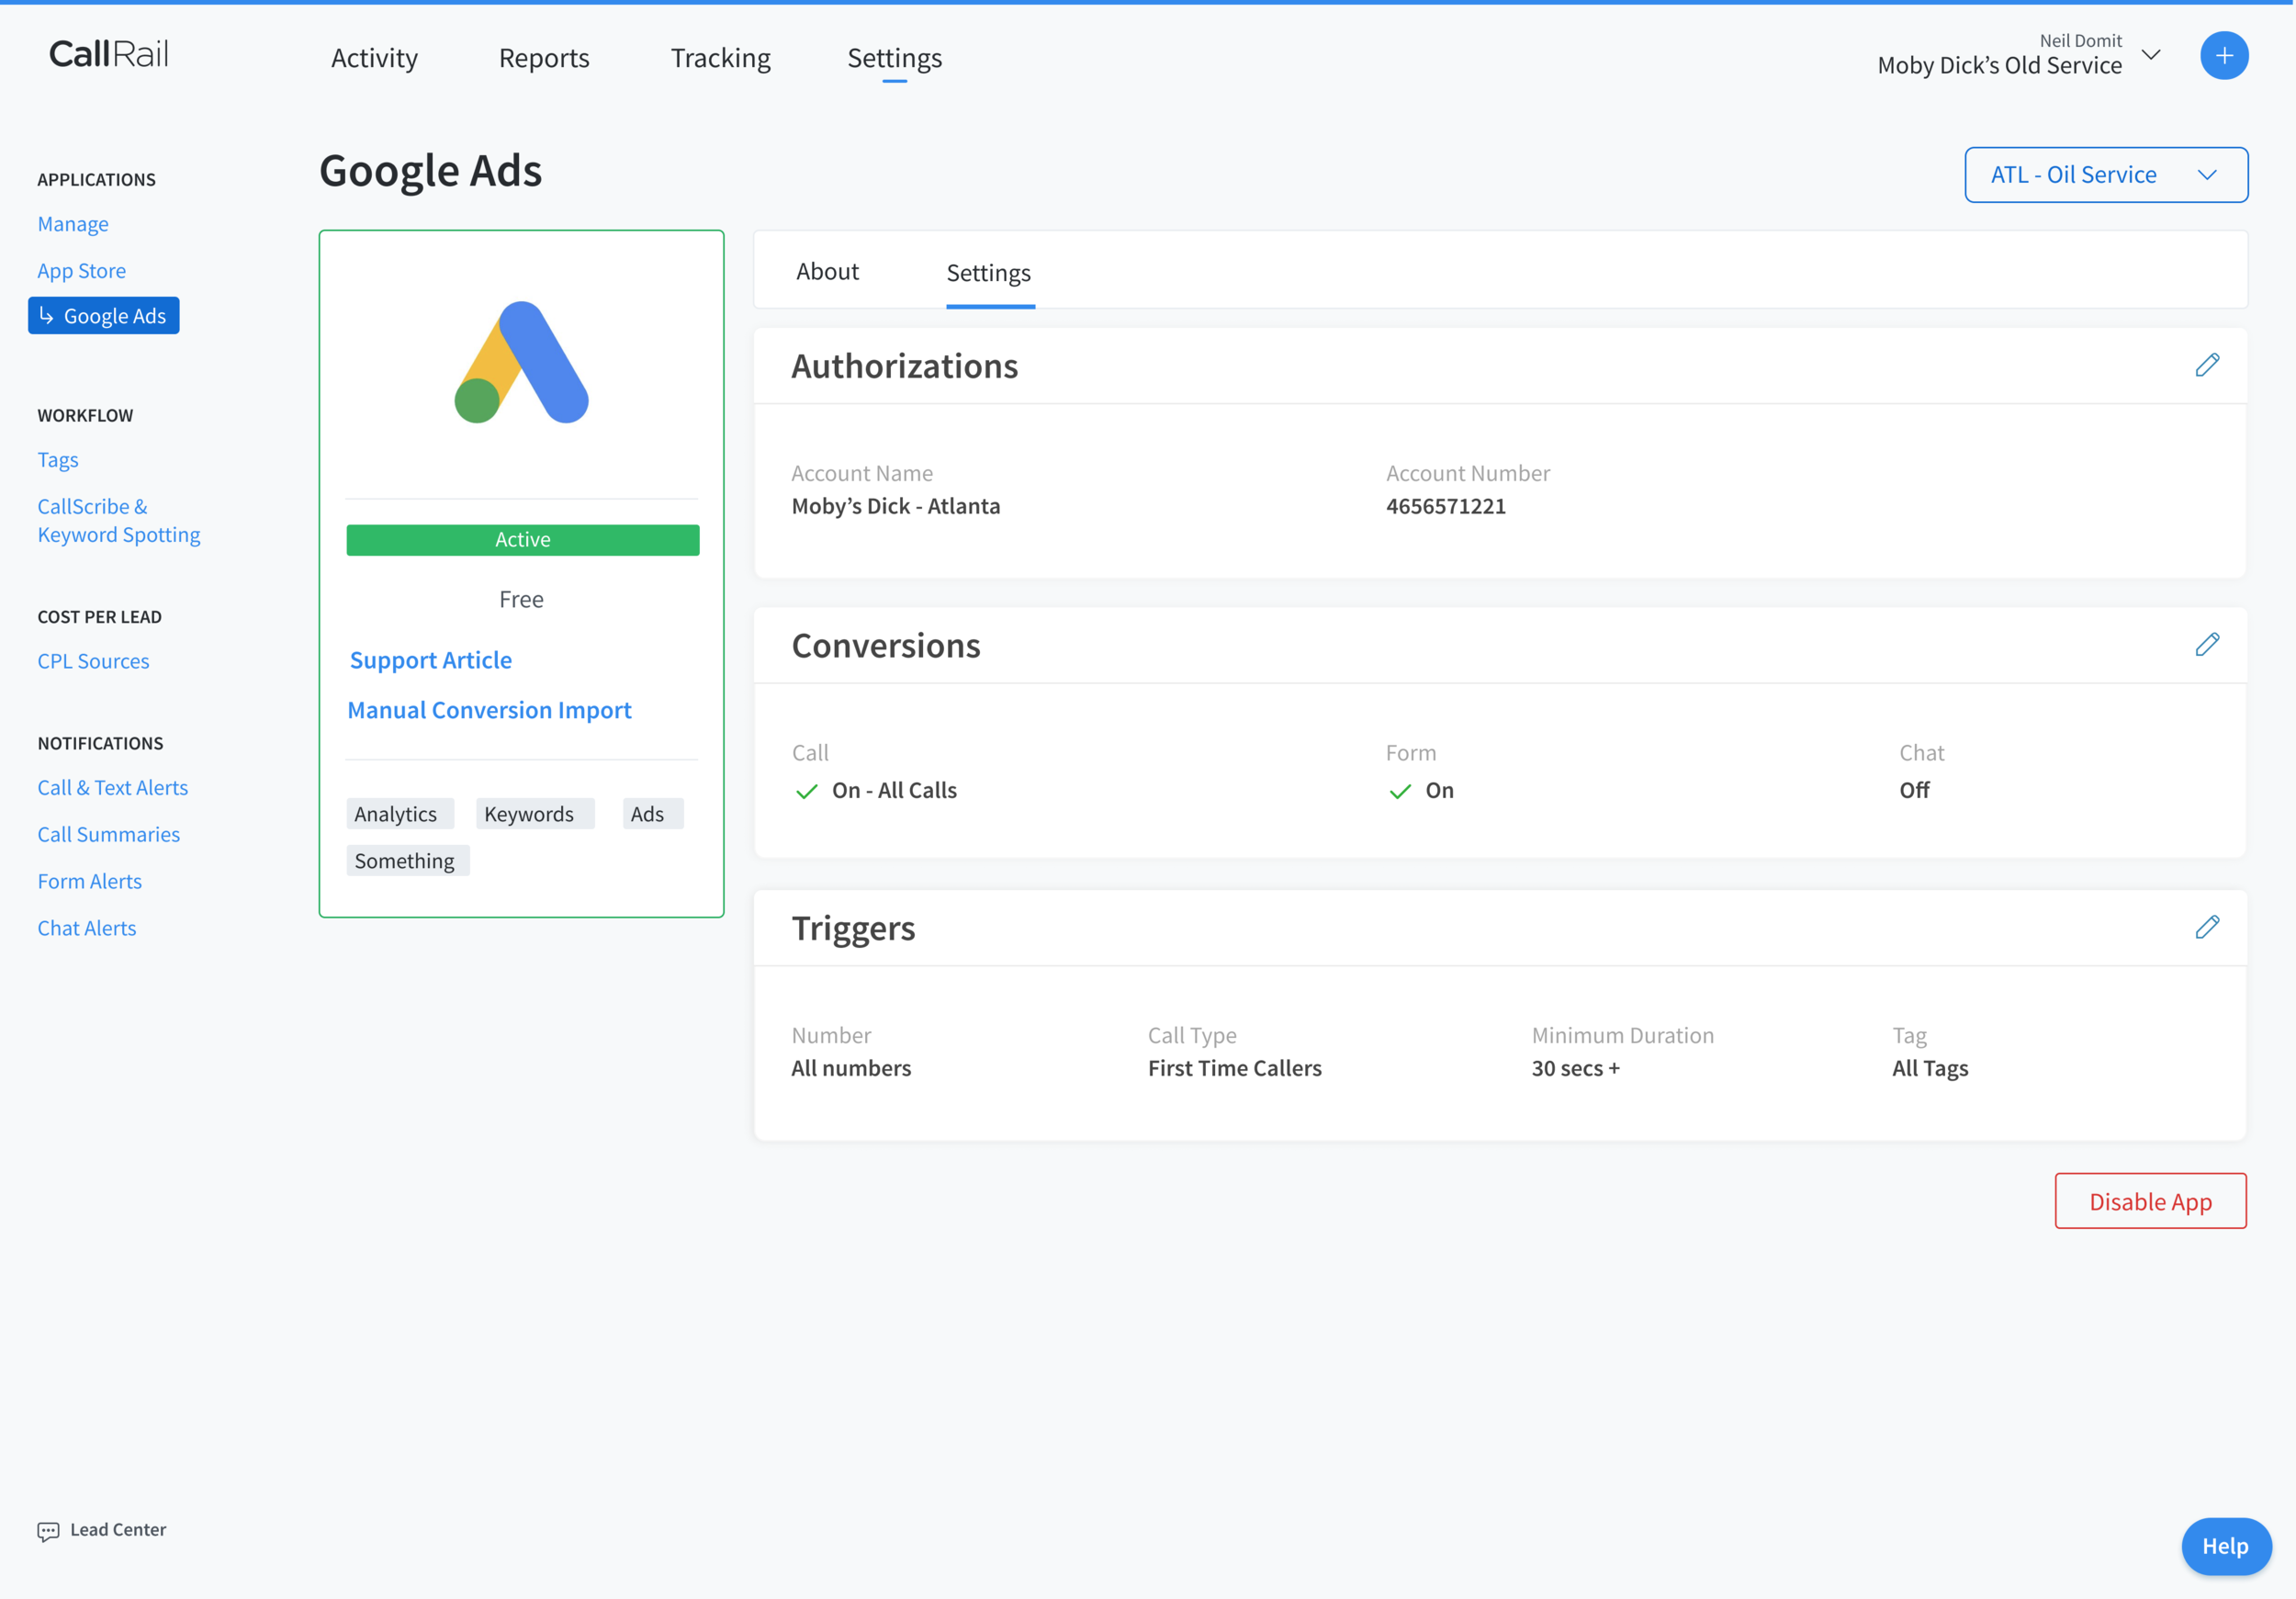The width and height of the screenshot is (2296, 1599).
Task: Click Account Name value Moby's Dick - Atlanta
Action: coord(895,506)
